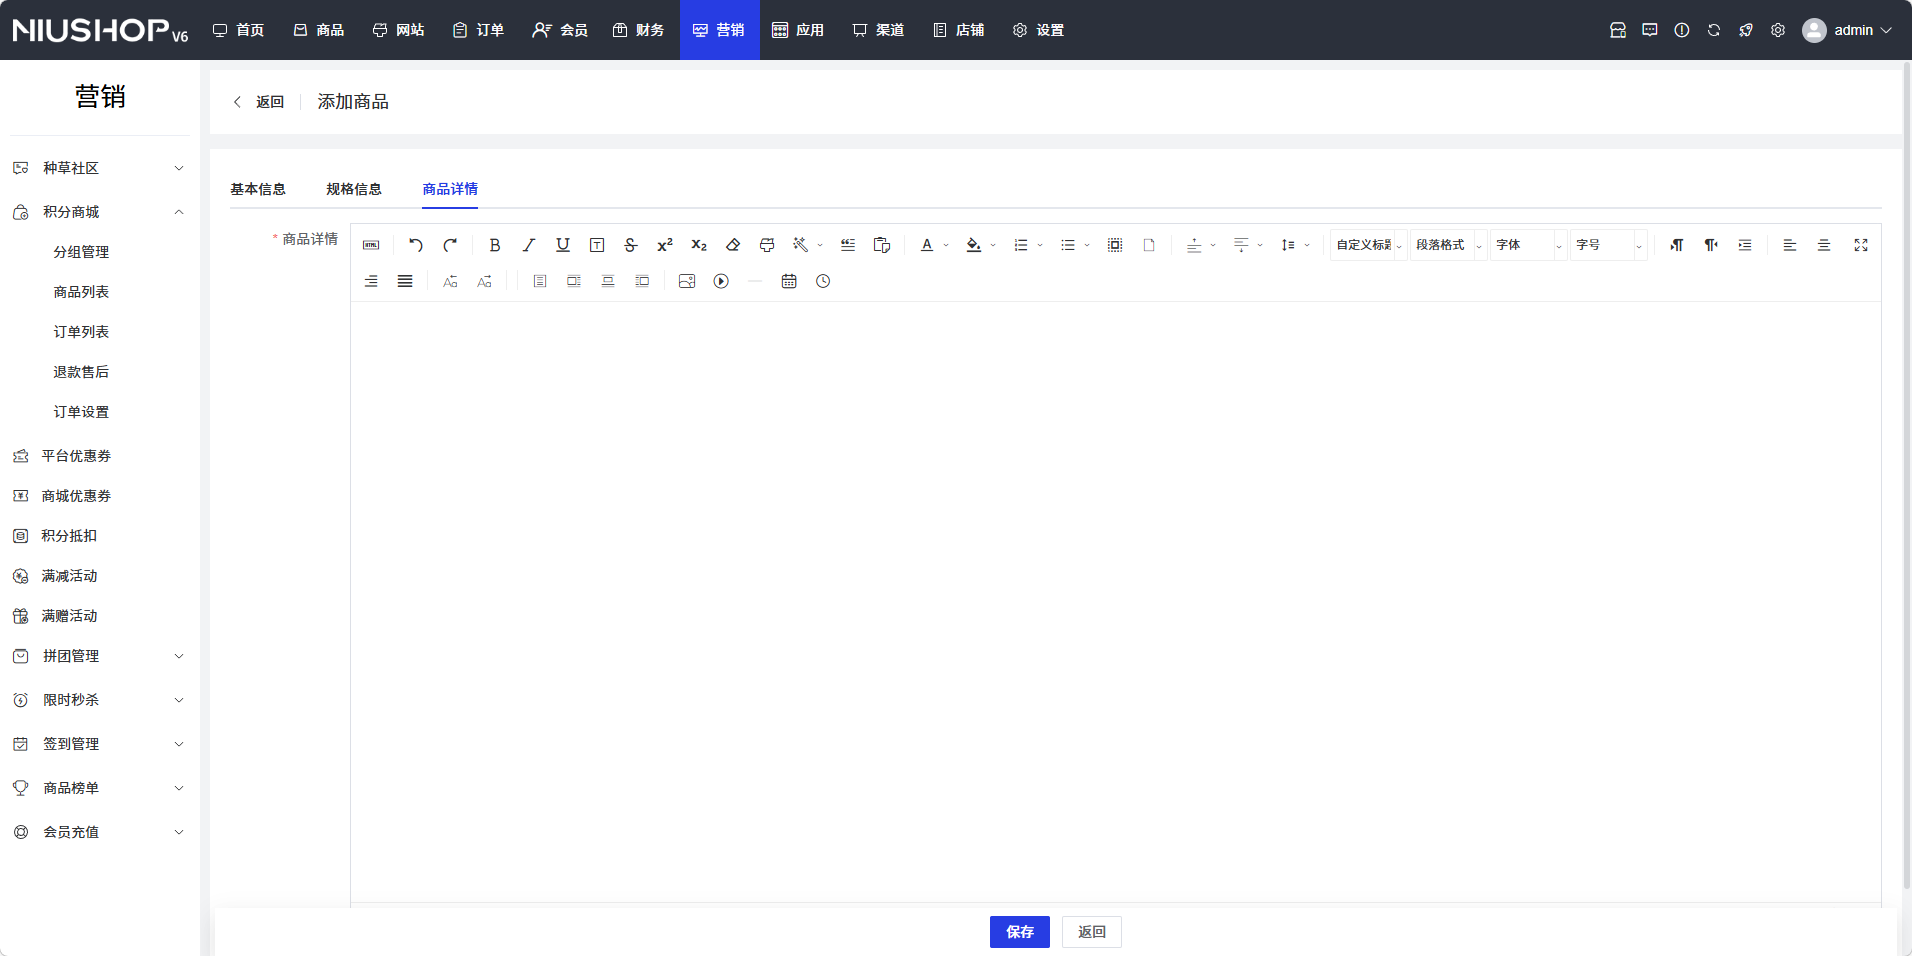Viewport: 1912px width, 956px height.
Task: Click the fullscreen editor icon
Action: pos(1860,245)
